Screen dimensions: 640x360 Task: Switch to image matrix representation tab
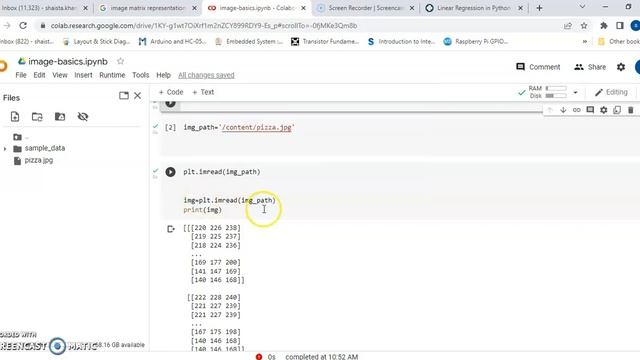tap(147, 8)
